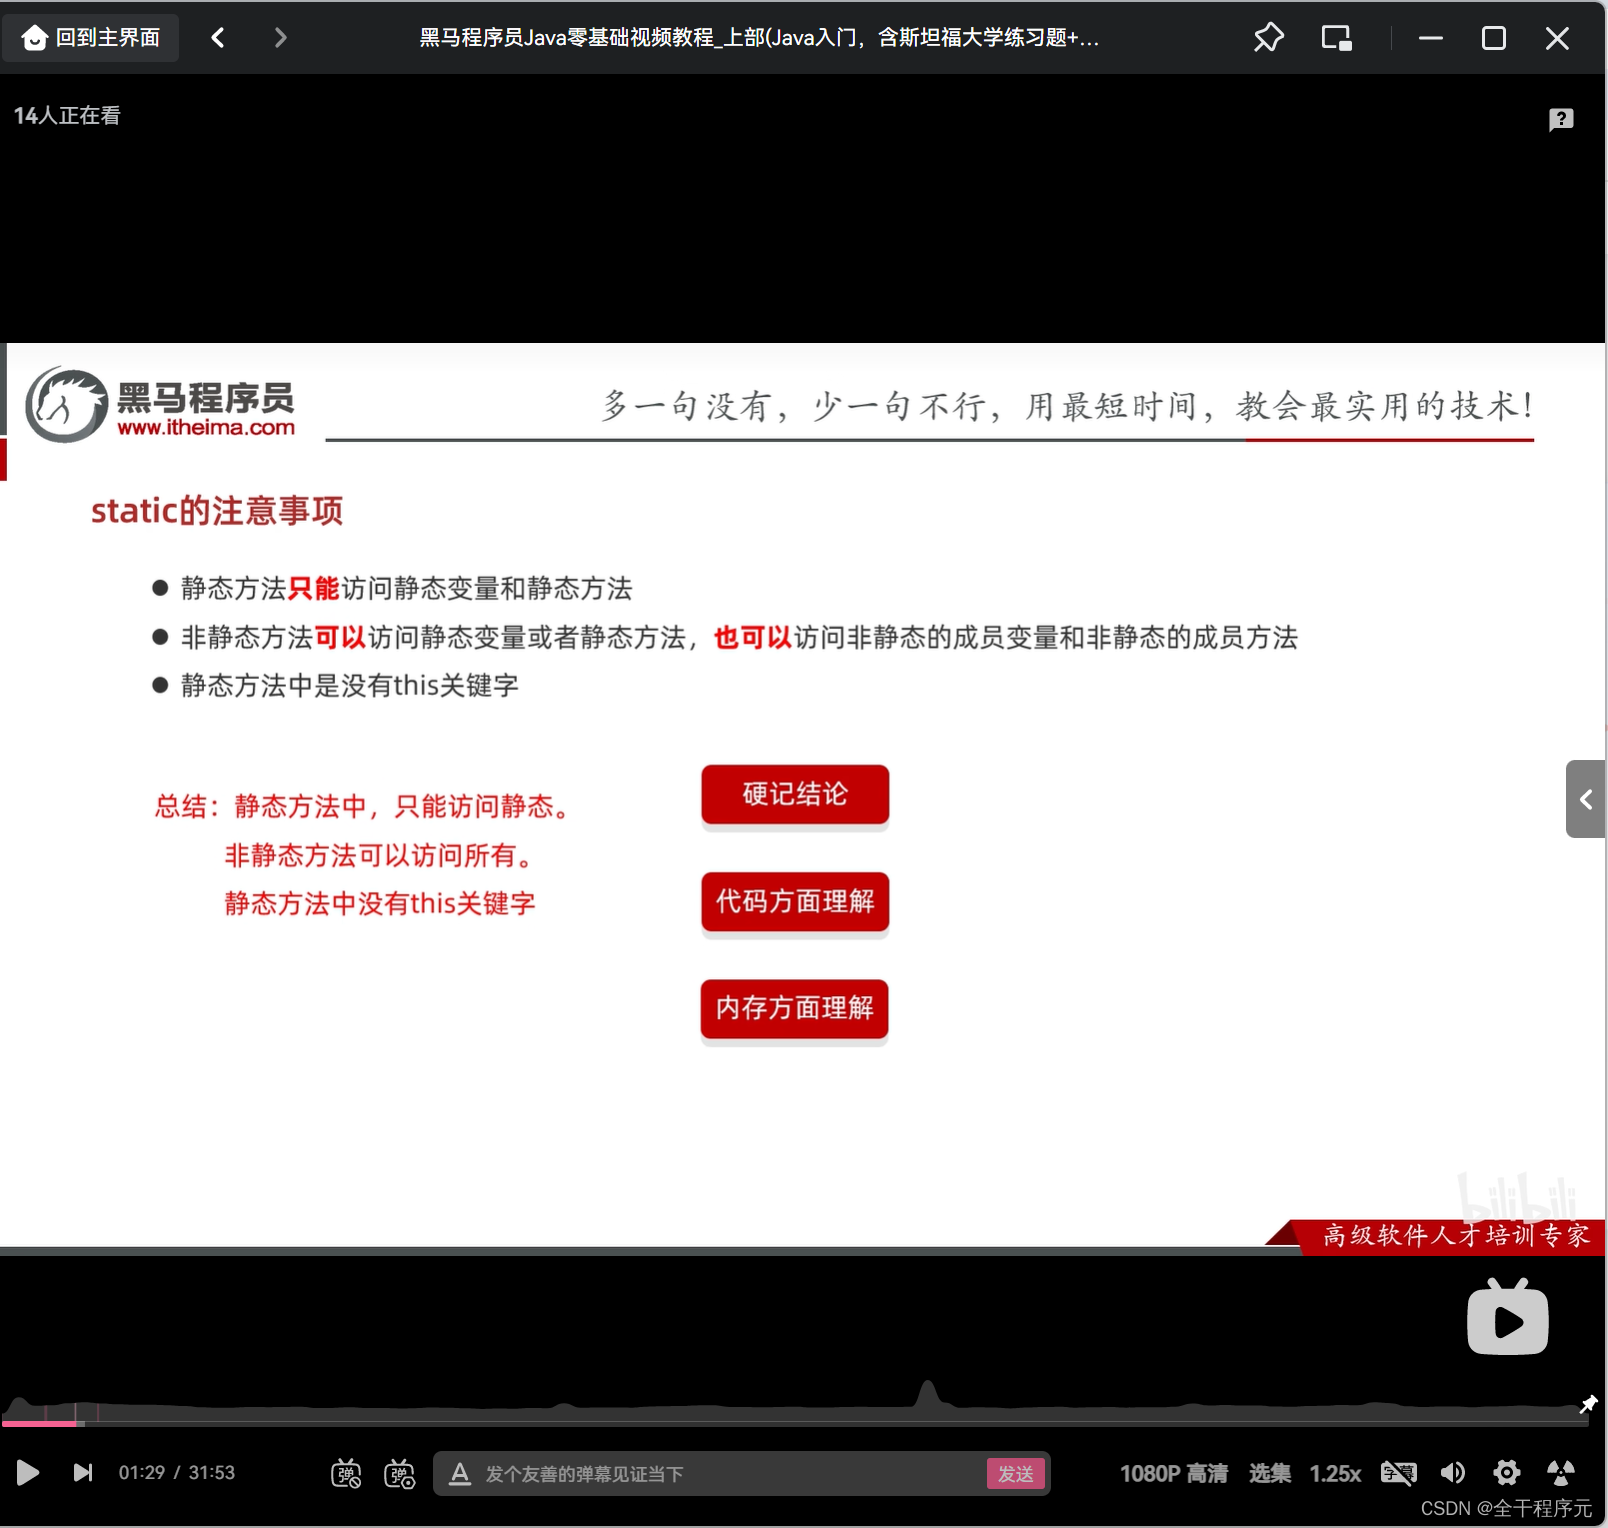Click the radiation-style effects icon
This screenshot has width=1608, height=1528.
click(1561, 1472)
